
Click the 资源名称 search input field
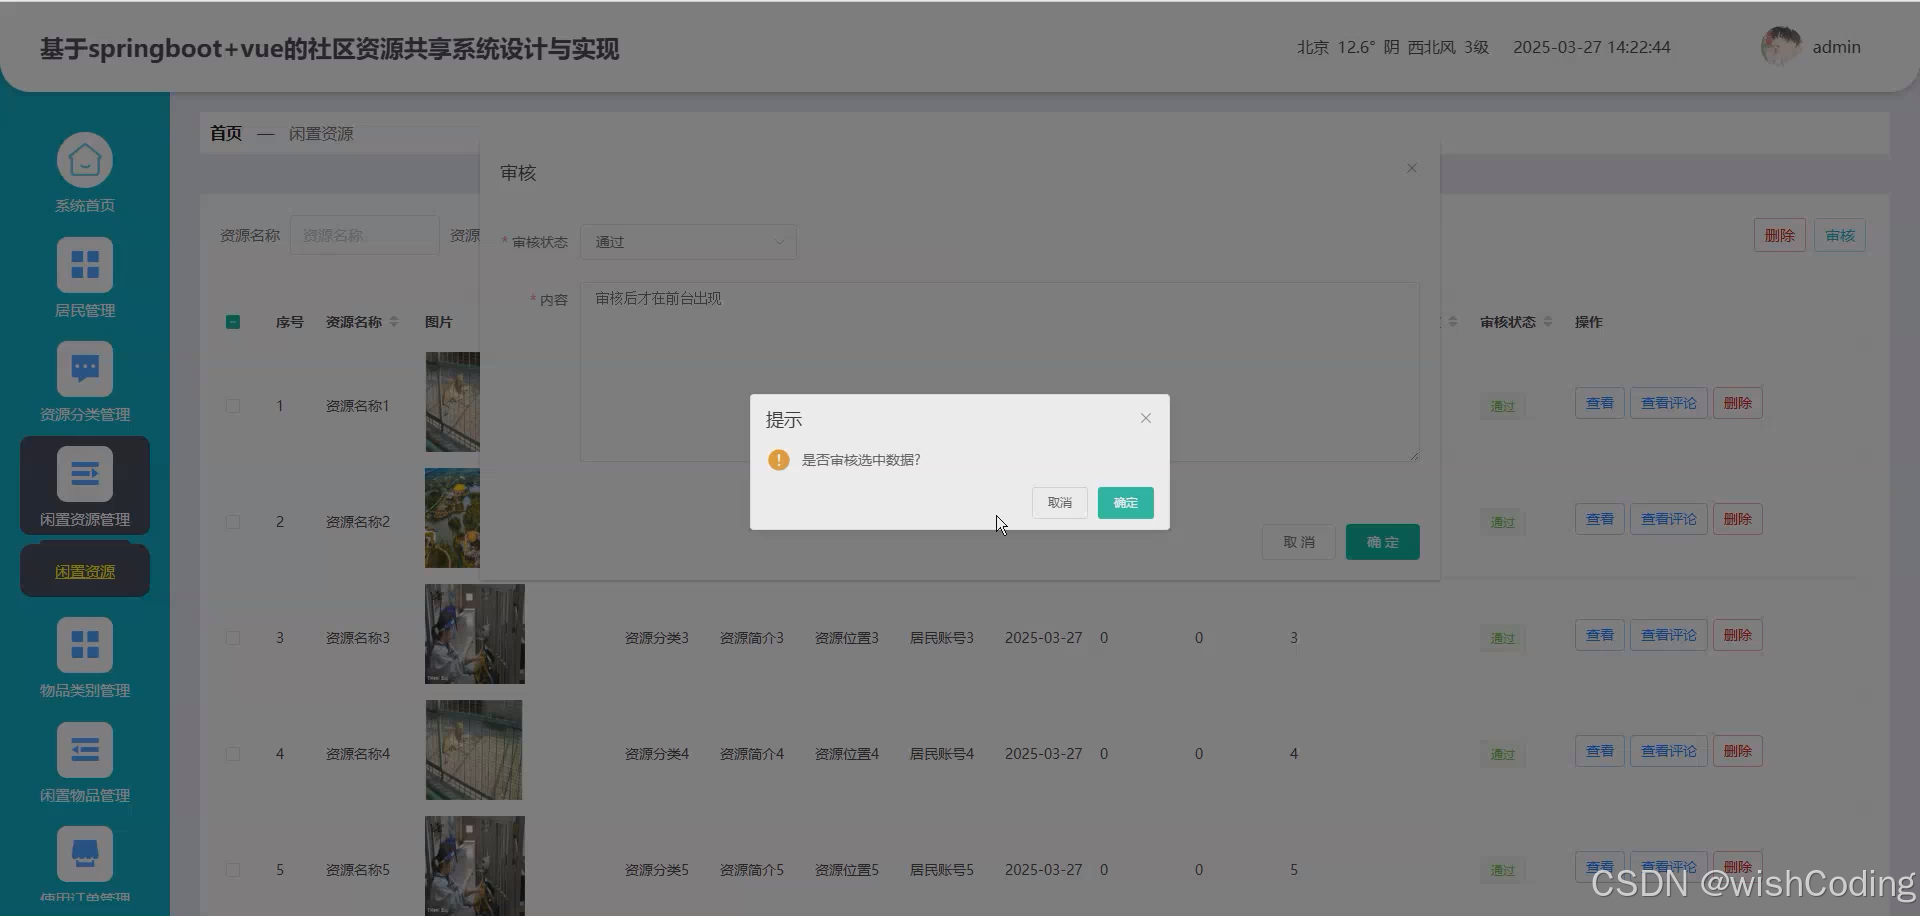[x=364, y=234]
